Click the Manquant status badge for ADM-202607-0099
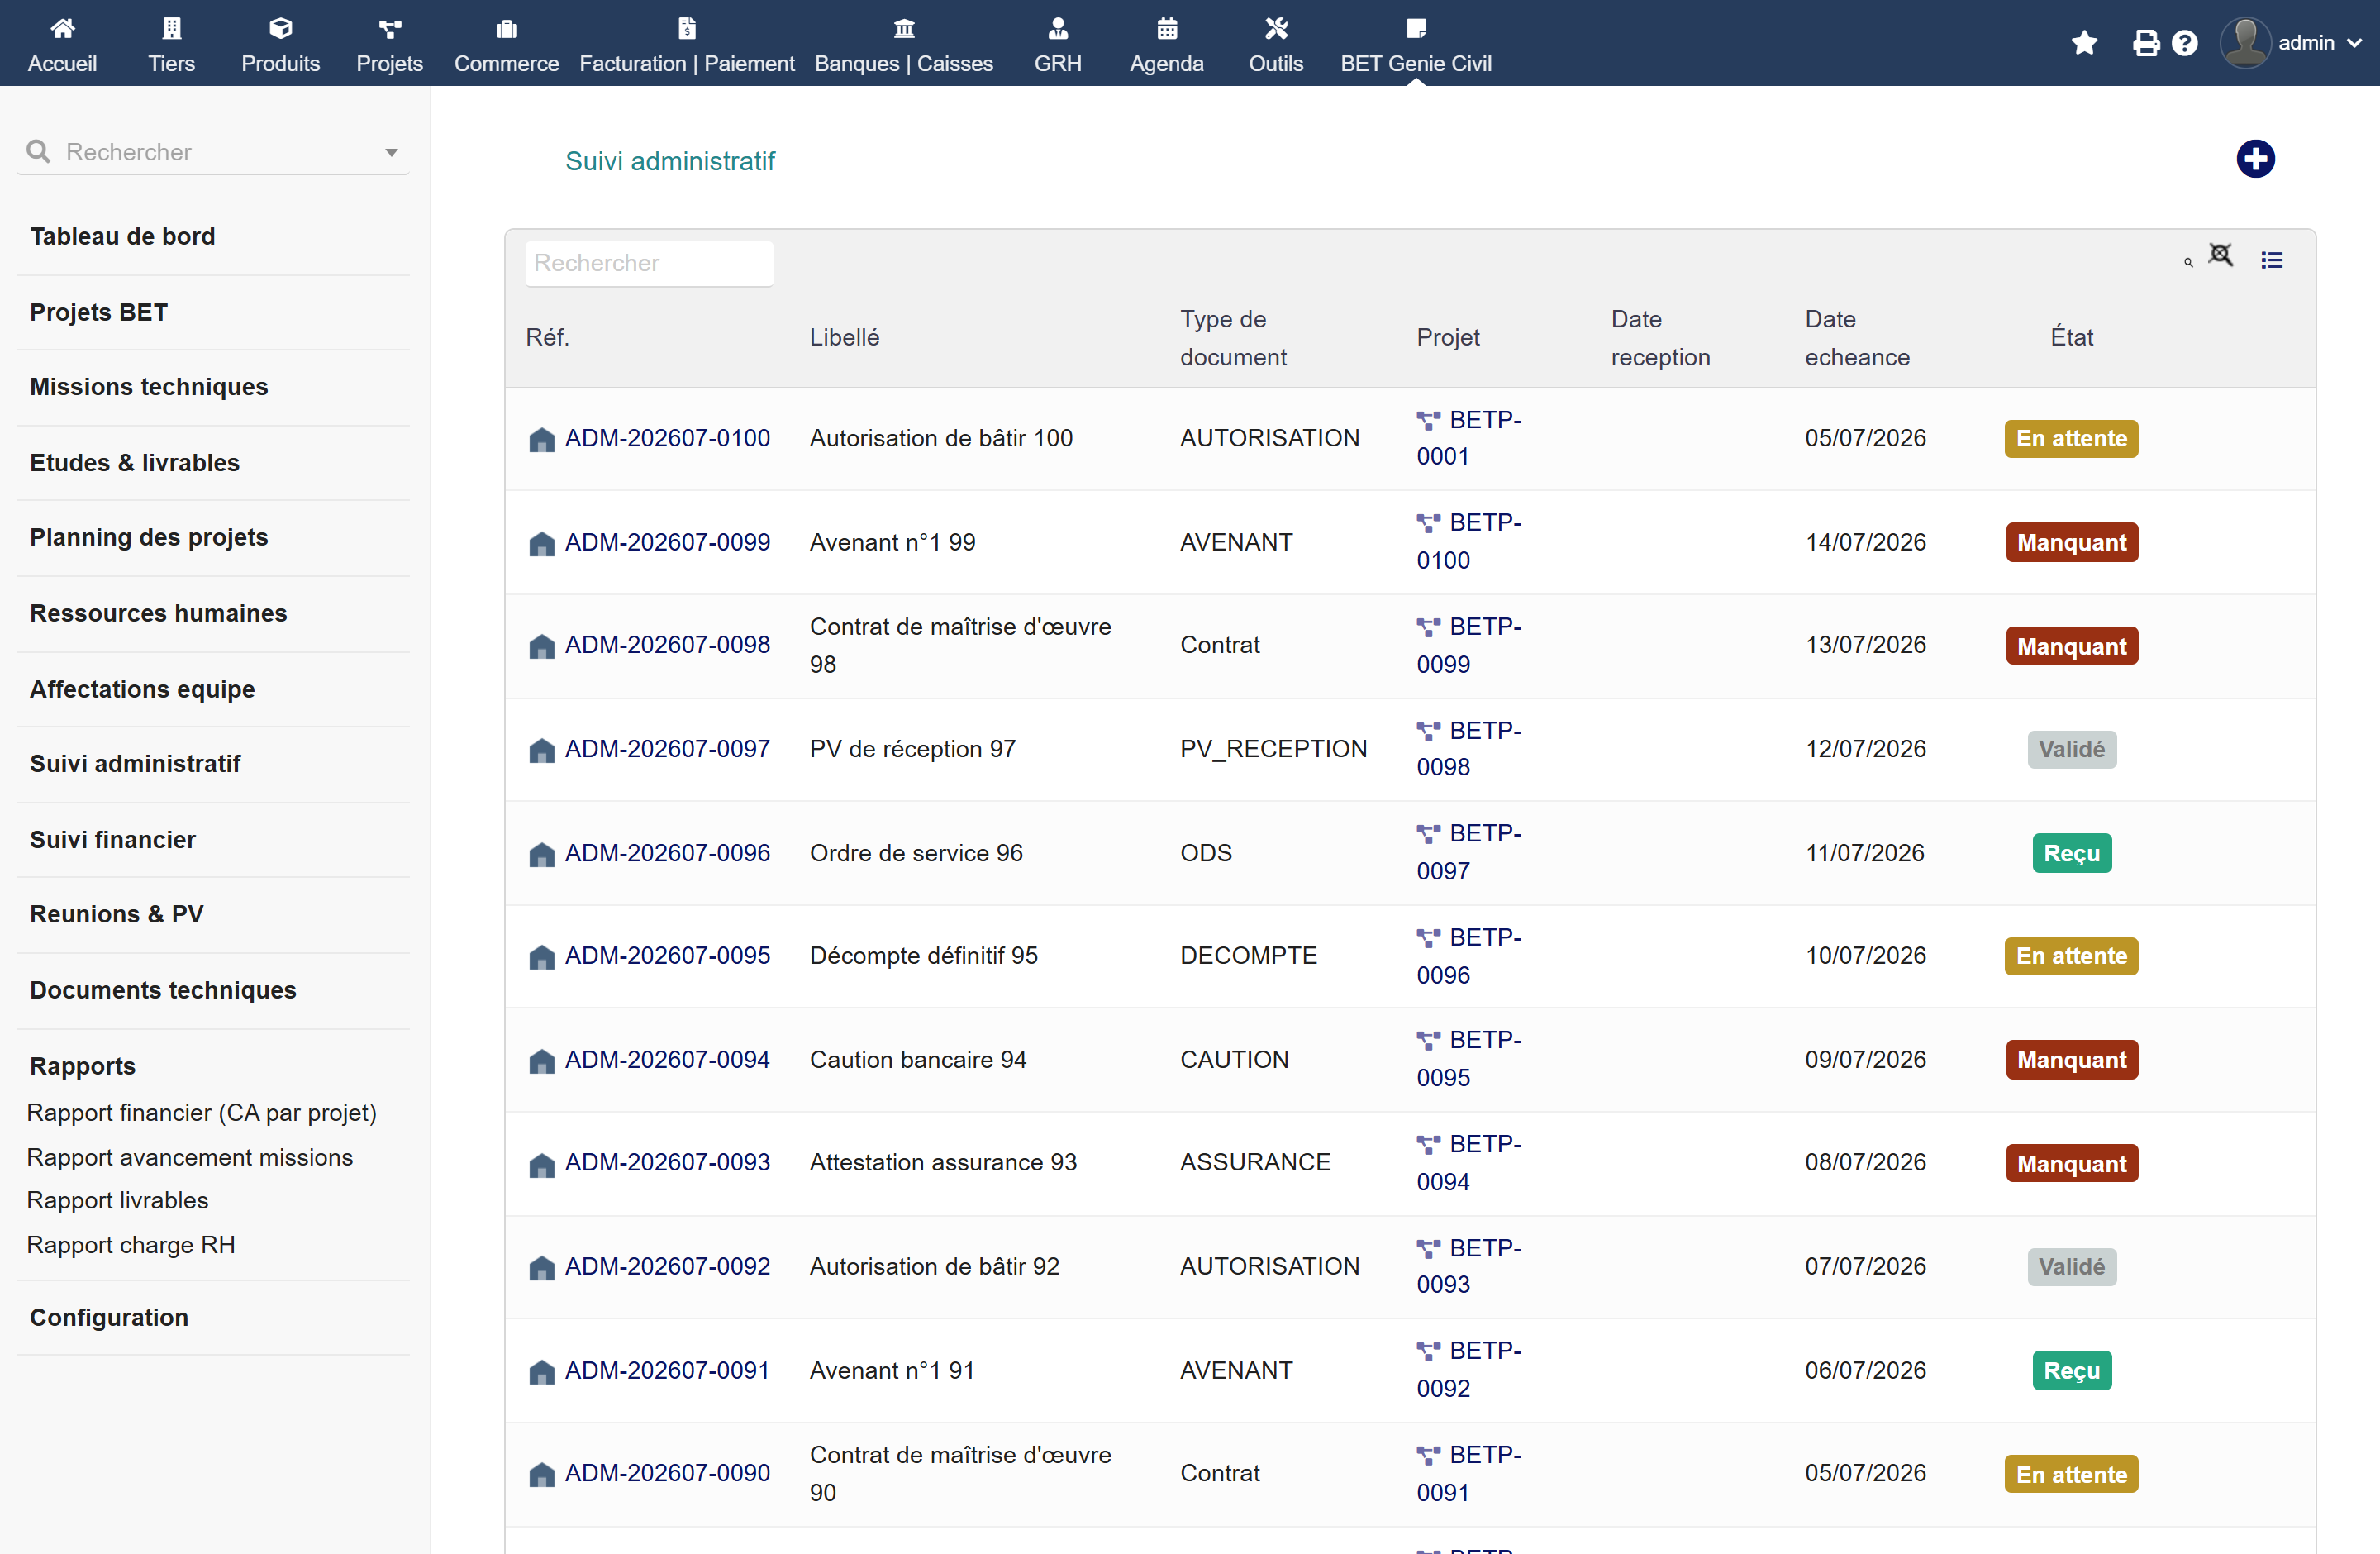2380x1554 pixels. coord(2071,543)
